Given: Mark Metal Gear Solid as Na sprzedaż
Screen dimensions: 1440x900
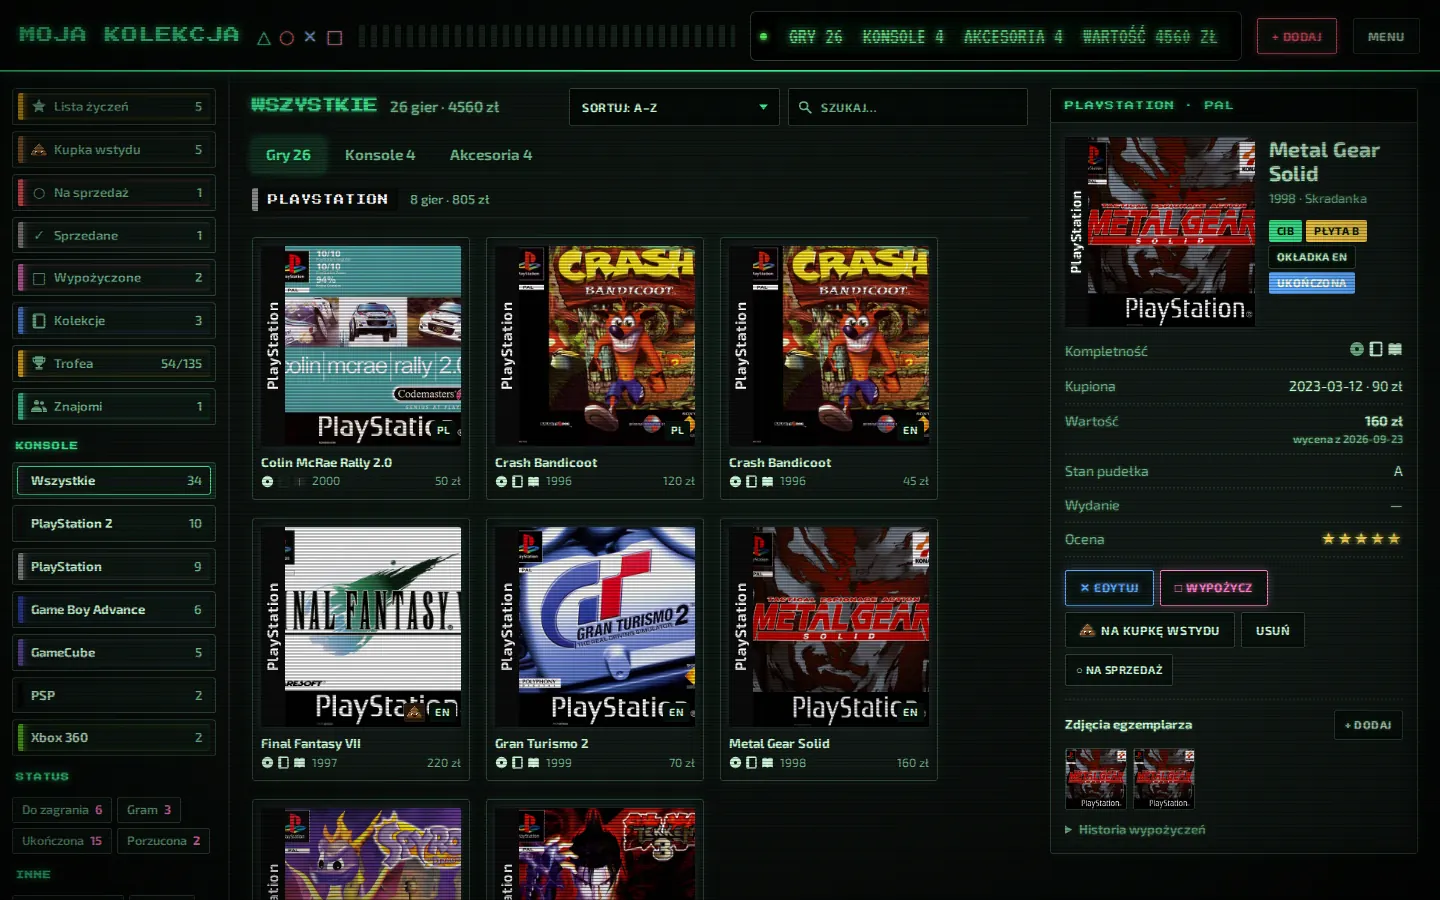Looking at the screenshot, I should click(1119, 670).
